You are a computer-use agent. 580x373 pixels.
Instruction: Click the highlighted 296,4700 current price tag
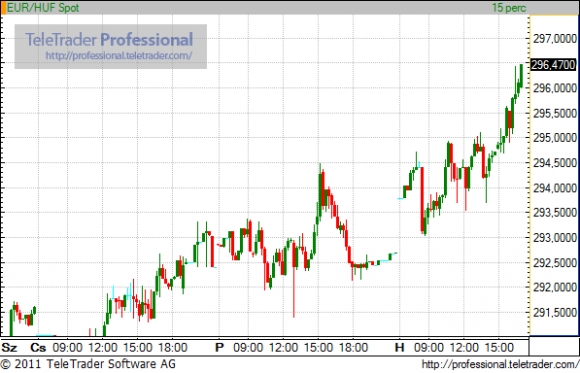(x=553, y=65)
